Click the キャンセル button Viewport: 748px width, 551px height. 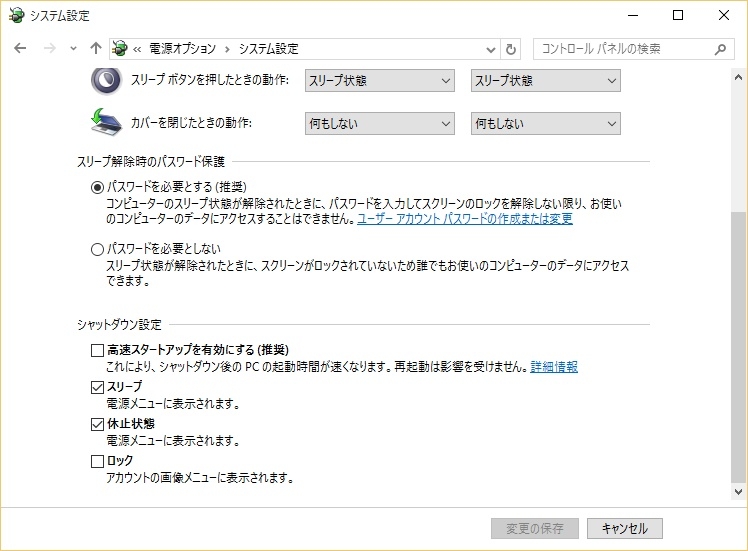point(625,528)
